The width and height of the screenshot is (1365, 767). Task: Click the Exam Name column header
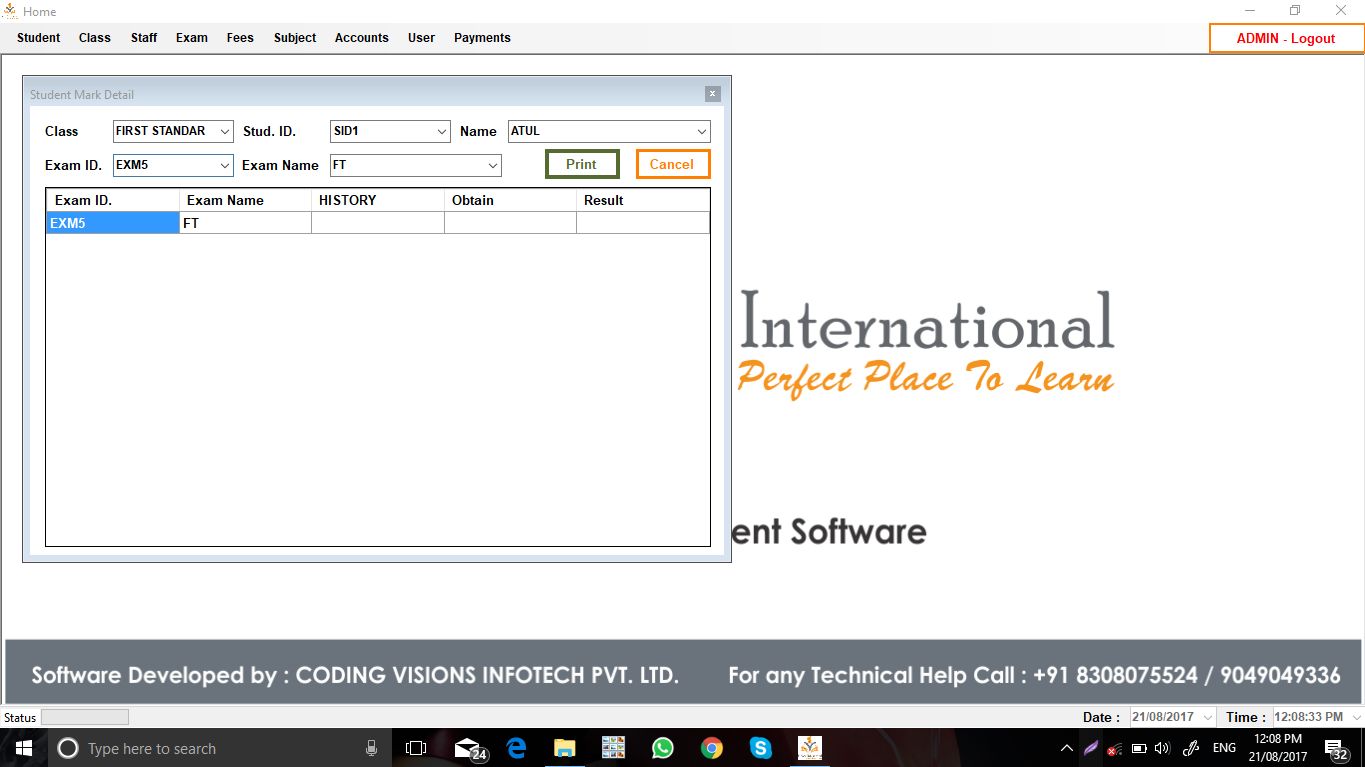[246, 200]
